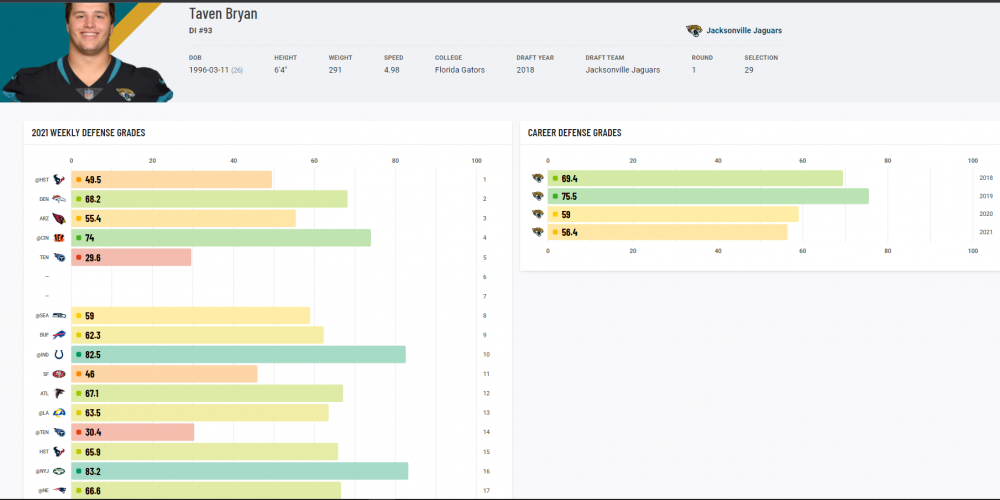Click the selection number 29
The height and width of the screenshot is (500, 1000).
pos(749,70)
